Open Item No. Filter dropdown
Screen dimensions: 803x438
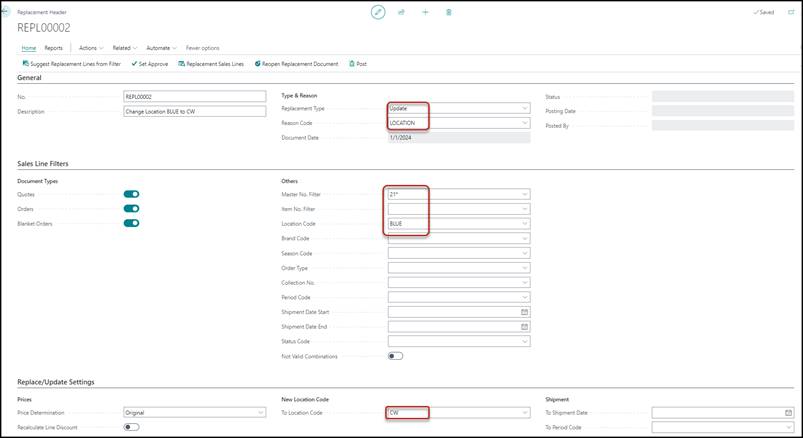(524, 209)
